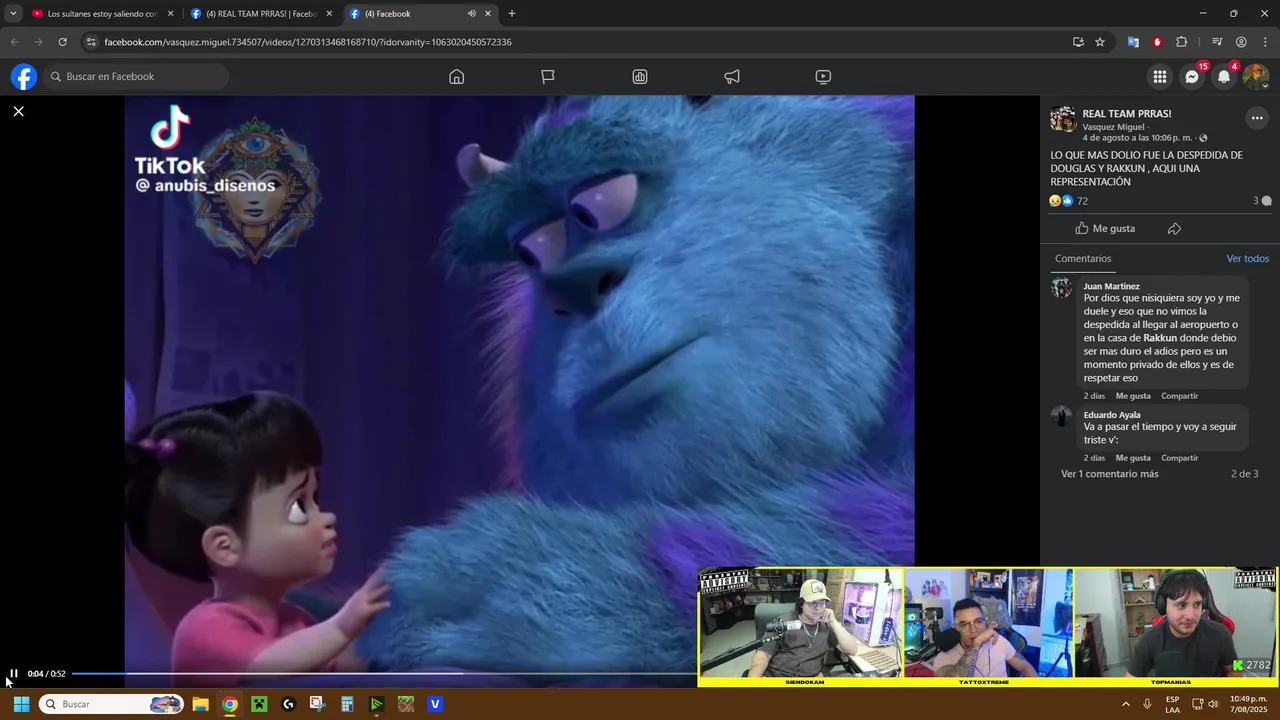Open Juan Martinez commenter profile name
The height and width of the screenshot is (720, 1280).
pyautogui.click(x=1112, y=286)
